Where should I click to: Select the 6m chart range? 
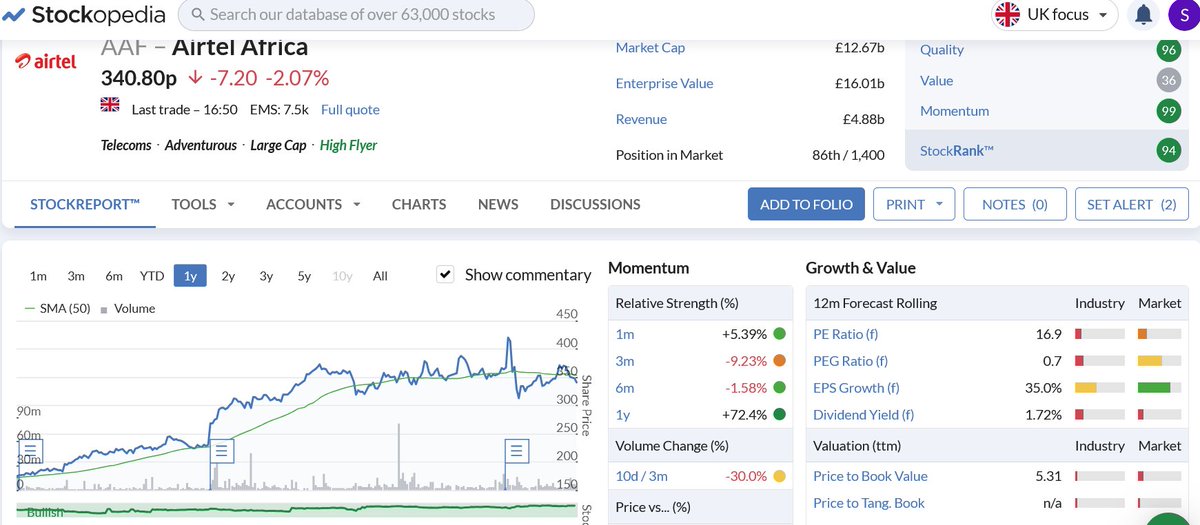(114, 276)
